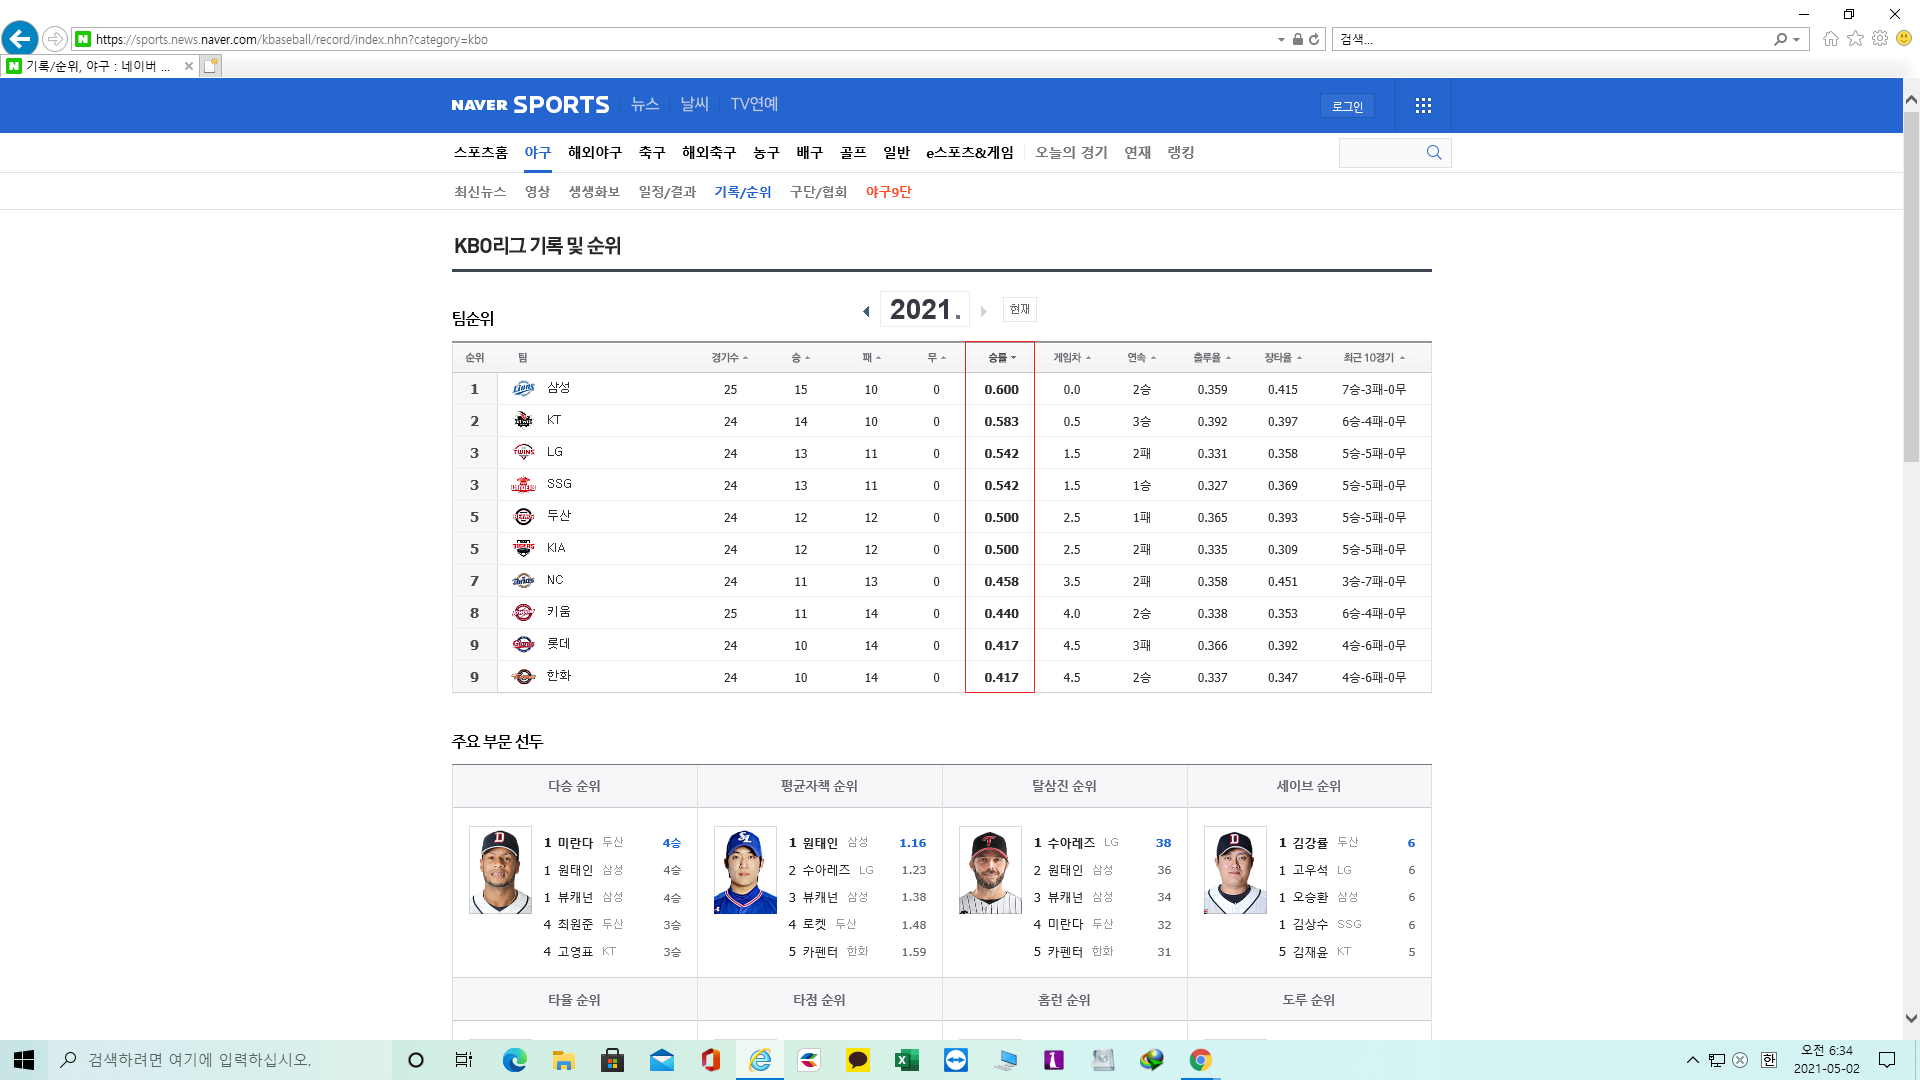Viewport: 1920px width, 1080px height.
Task: Open a new browser tab
Action: 210,66
